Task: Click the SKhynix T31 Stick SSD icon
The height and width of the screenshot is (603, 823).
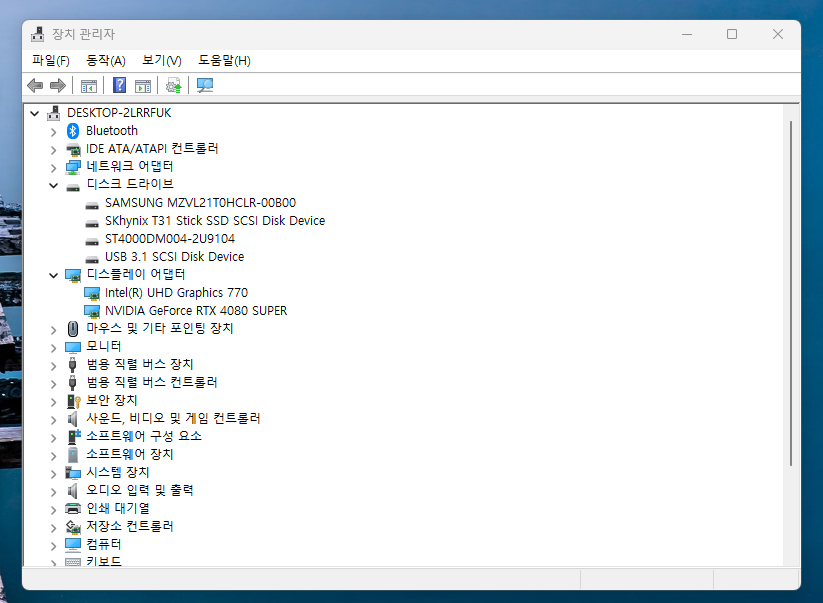Action: [92, 223]
